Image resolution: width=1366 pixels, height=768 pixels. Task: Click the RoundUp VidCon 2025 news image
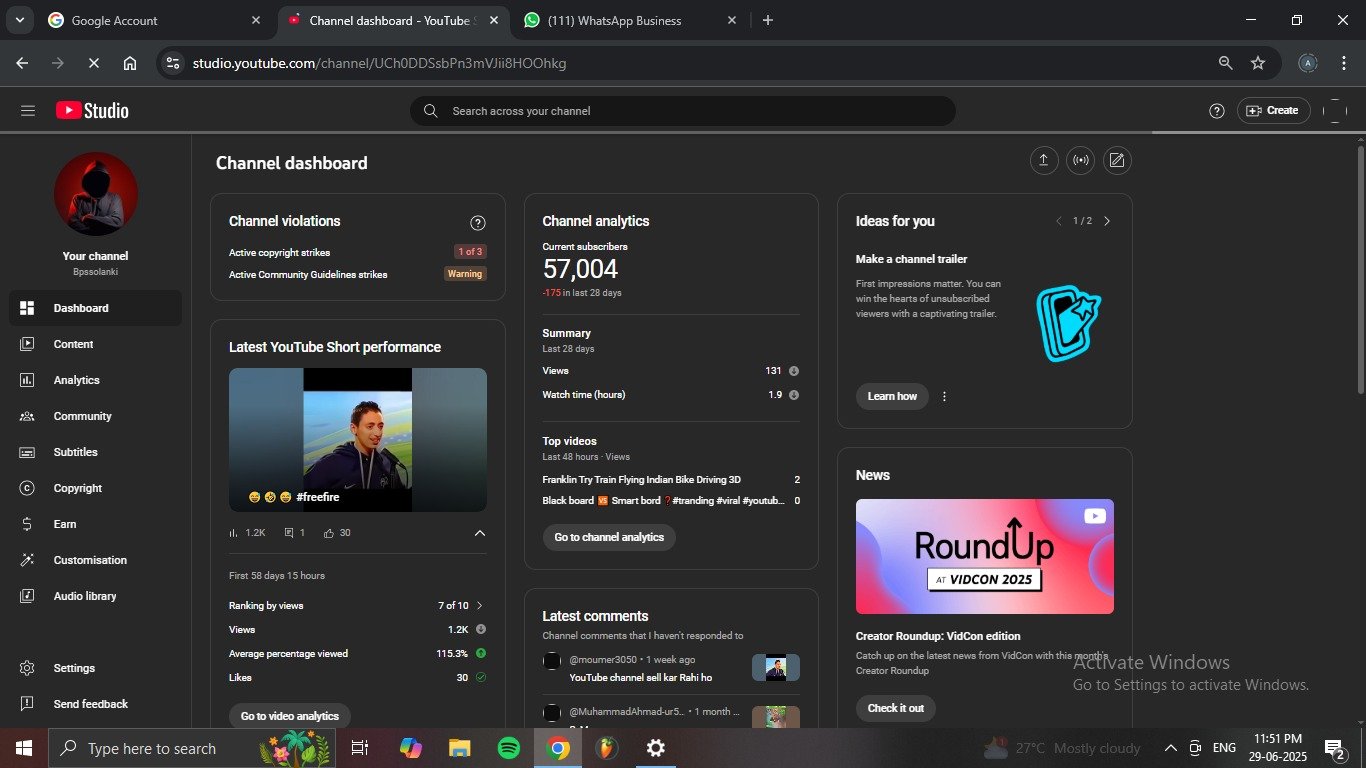click(x=985, y=556)
